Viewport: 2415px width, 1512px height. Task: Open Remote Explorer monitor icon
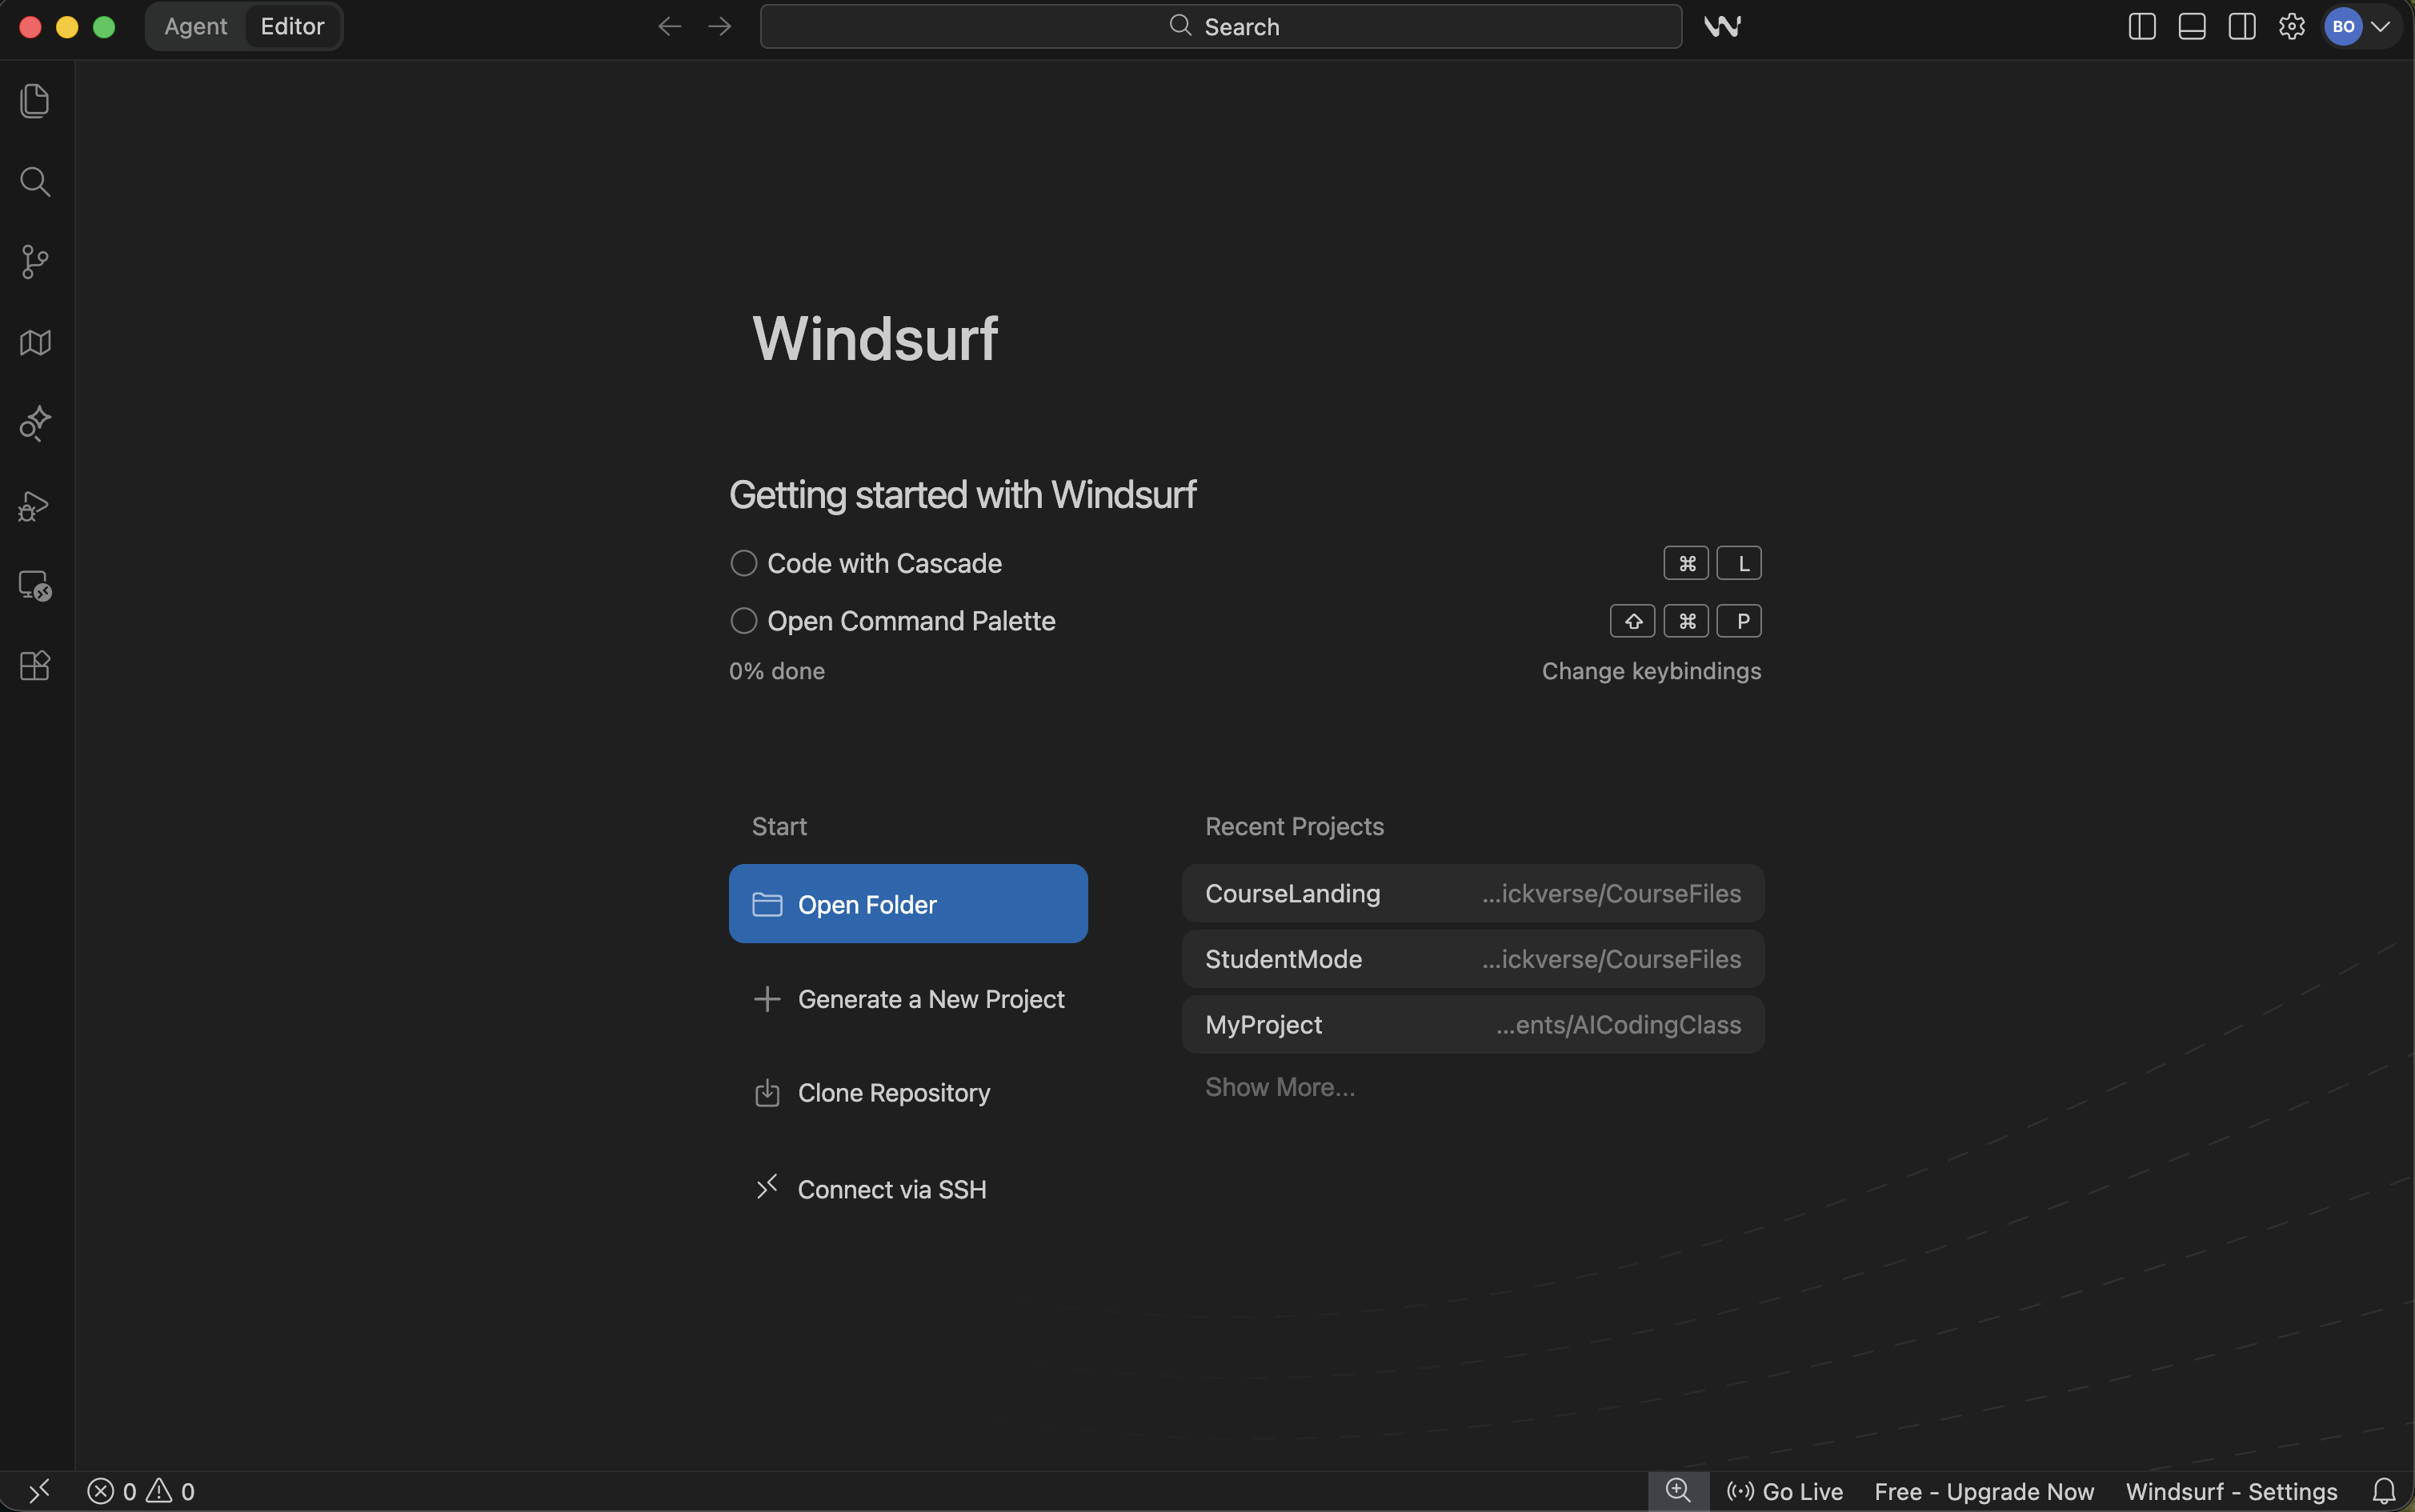pos(35,586)
